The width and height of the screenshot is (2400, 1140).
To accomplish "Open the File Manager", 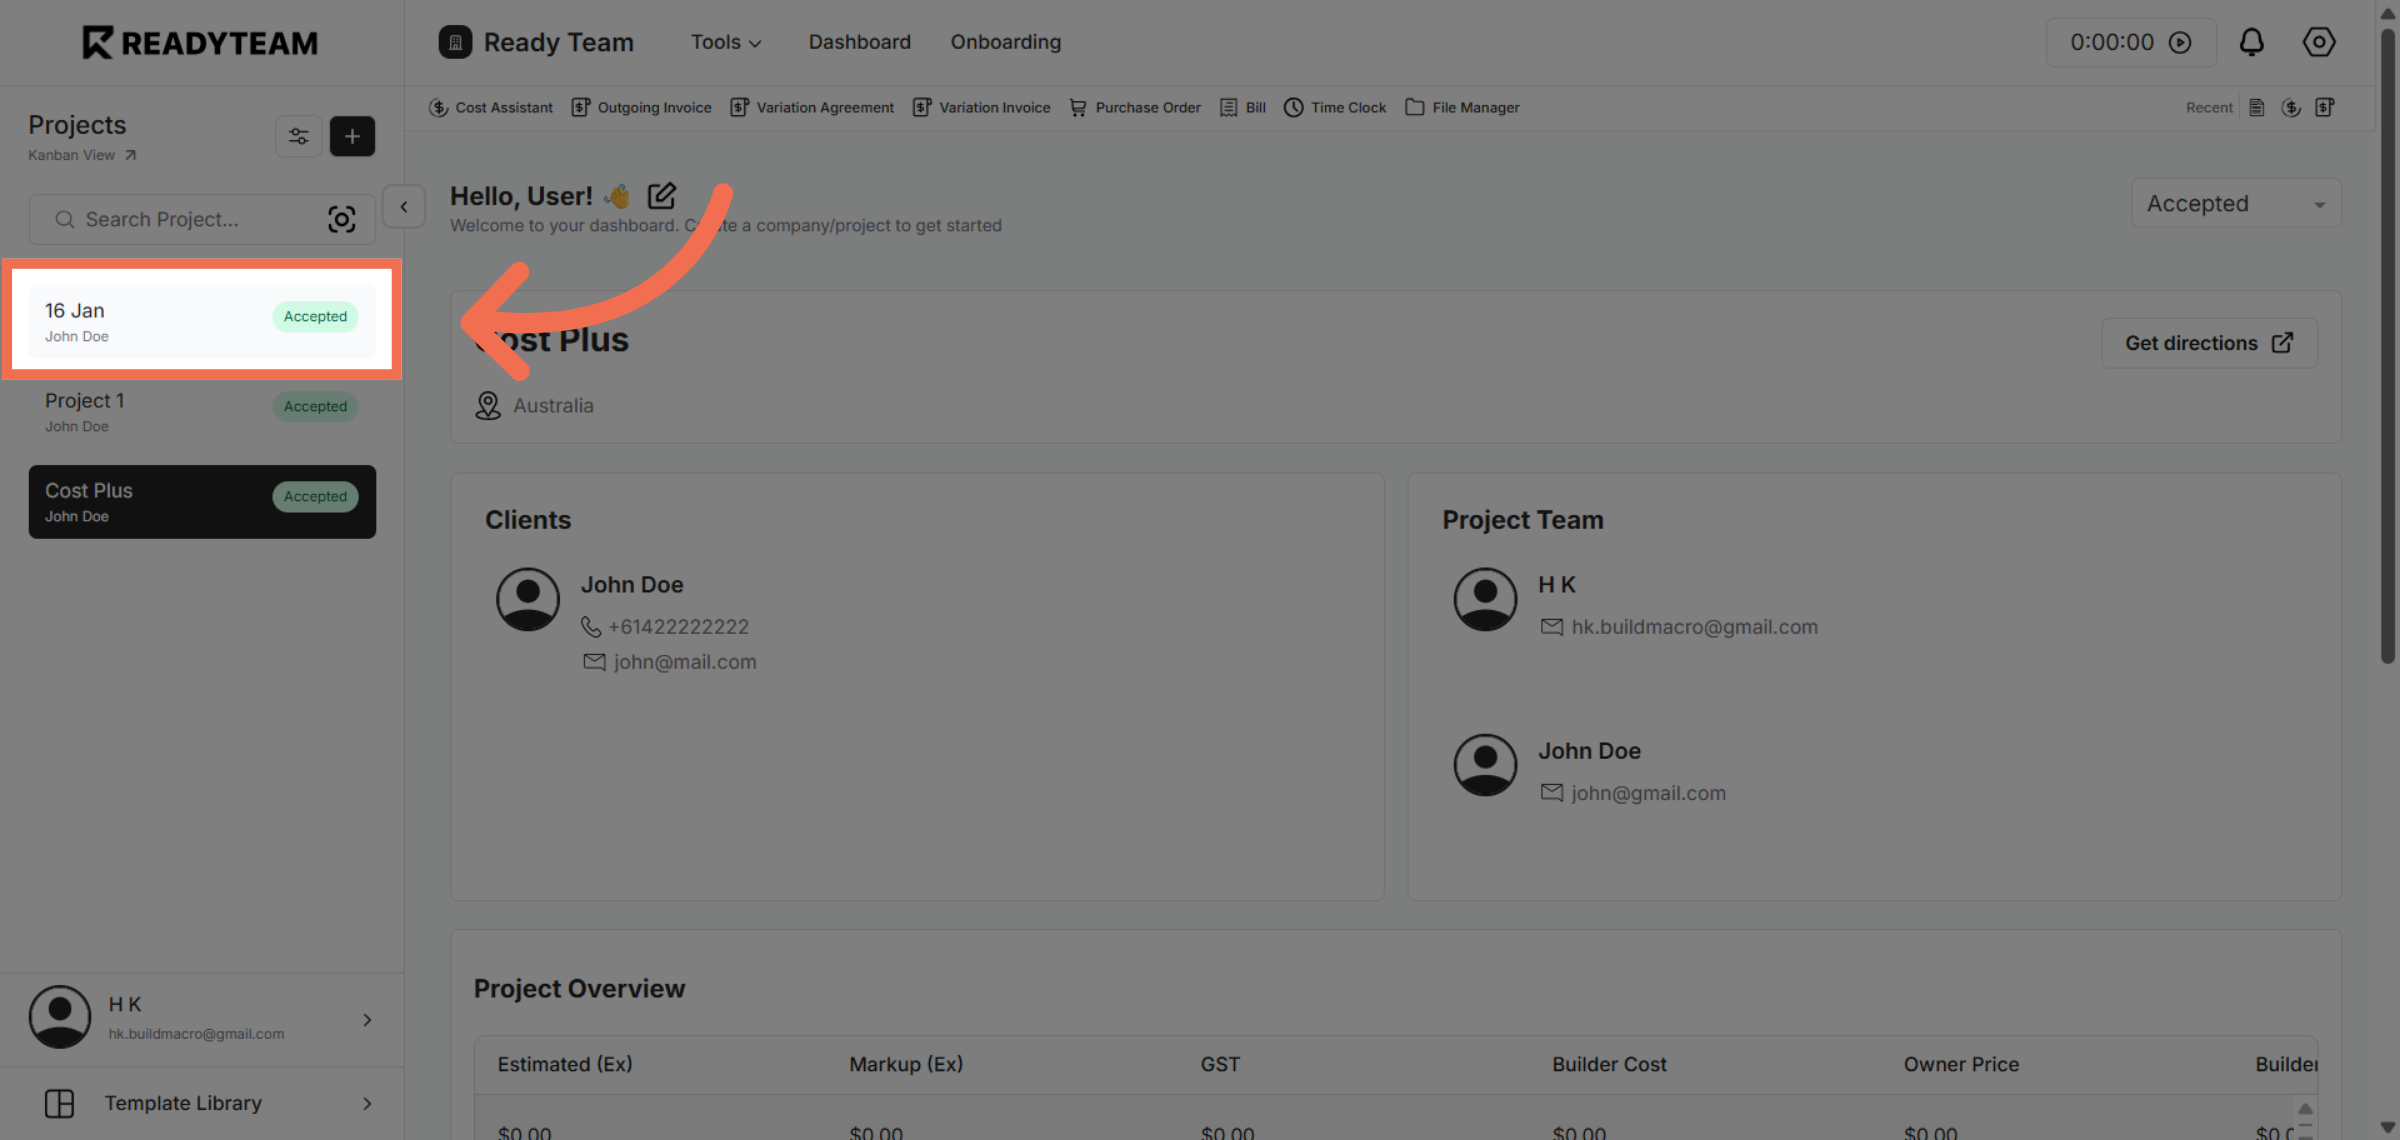I will pyautogui.click(x=1414, y=107).
